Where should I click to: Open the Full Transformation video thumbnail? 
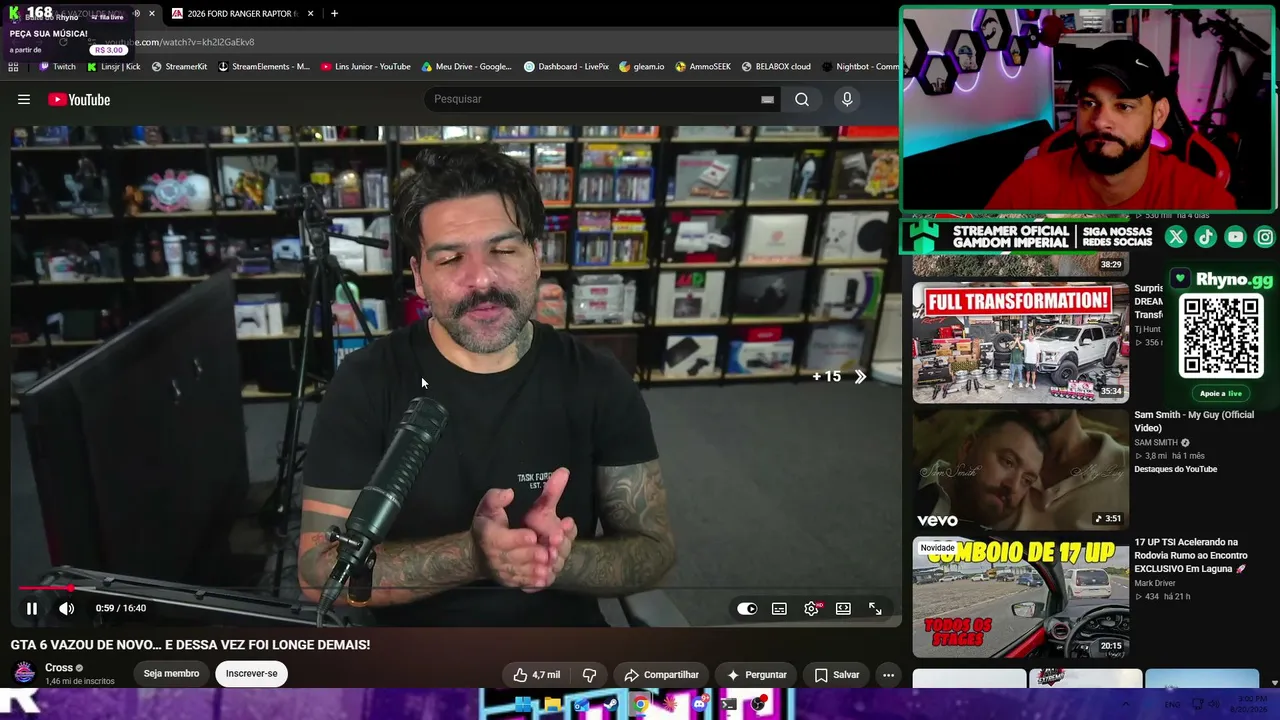1020,342
